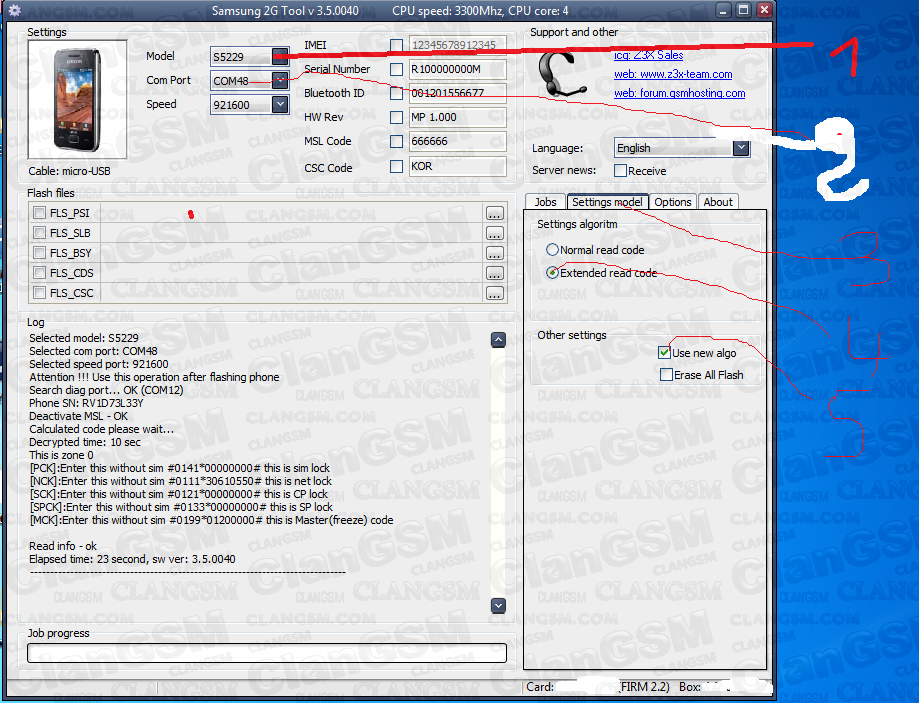Image resolution: width=919 pixels, height=703 pixels.
Task: Check the FLS_BSY flash file checkbox
Action: 39,253
